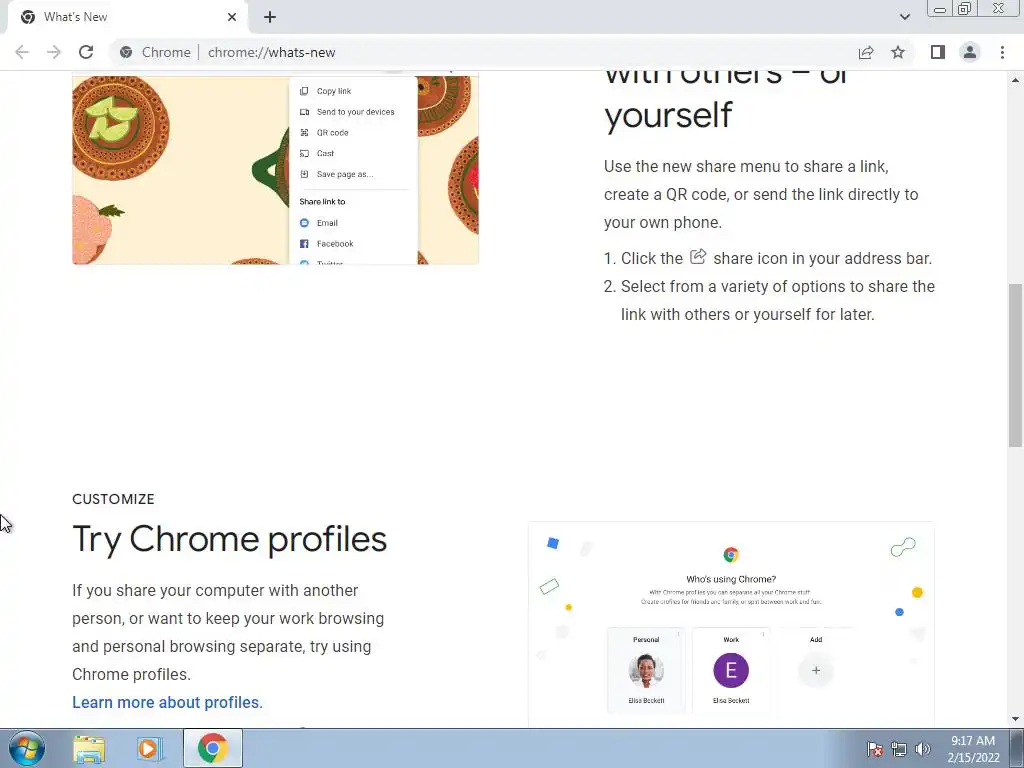Click 'Cast' in the share menu illustration
1024x768 pixels.
(x=325, y=153)
